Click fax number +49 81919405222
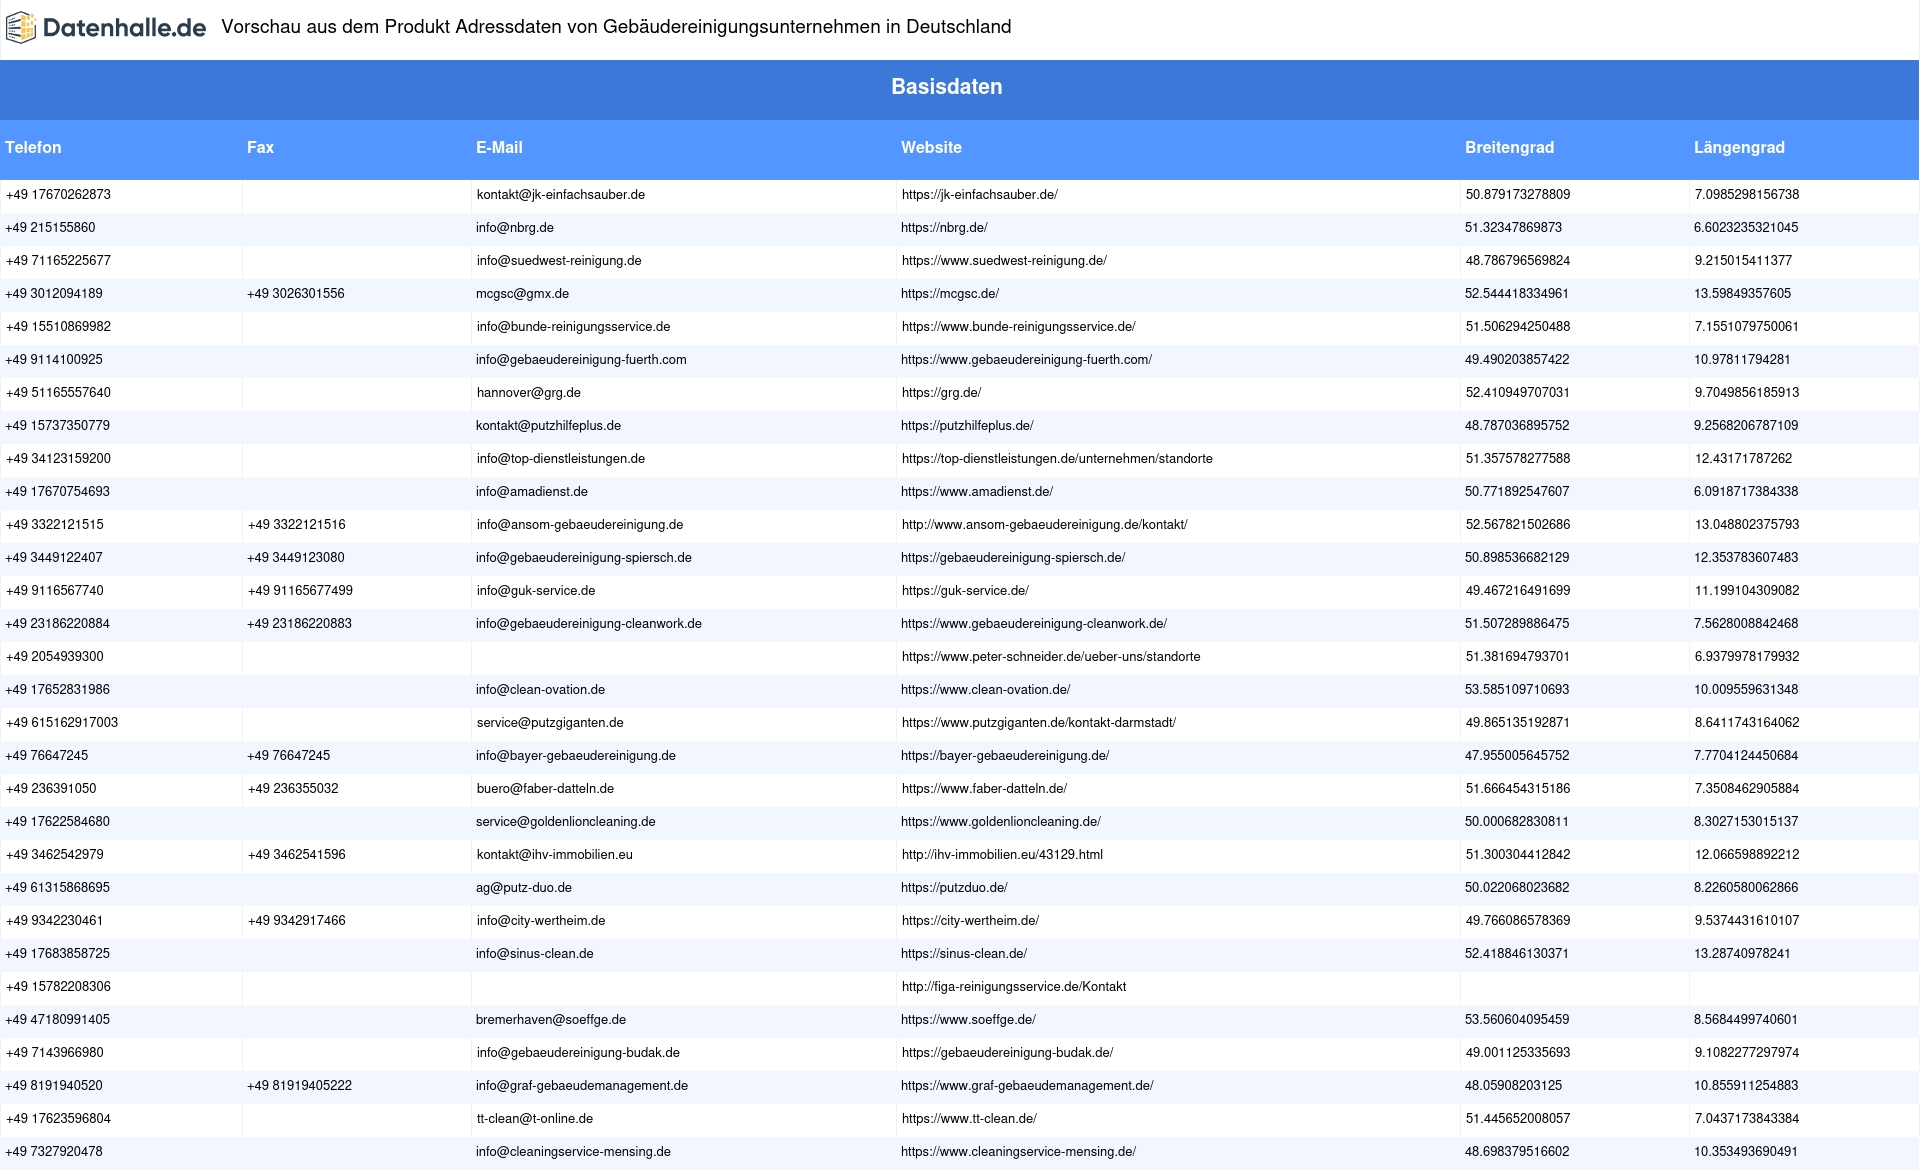The width and height of the screenshot is (1920, 1170). click(x=299, y=1086)
